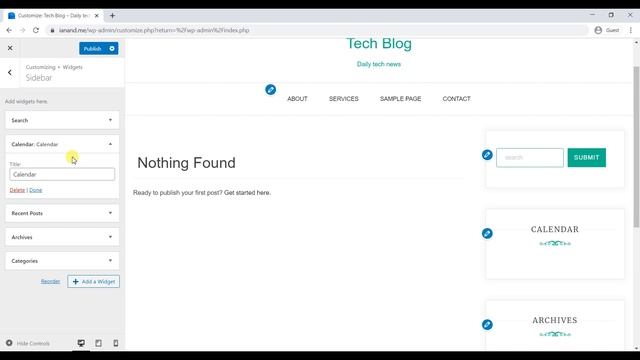
Task: Click the edit pencil beside the Archives widget
Action: (487, 324)
